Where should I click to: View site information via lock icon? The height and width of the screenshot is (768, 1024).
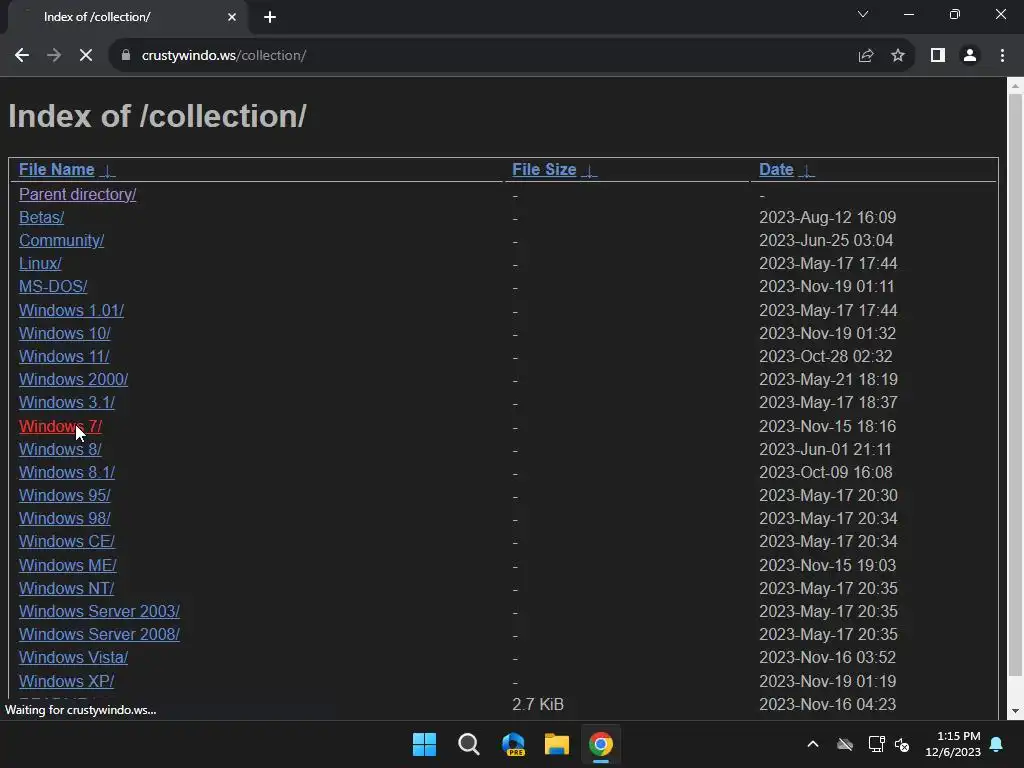[125, 56]
